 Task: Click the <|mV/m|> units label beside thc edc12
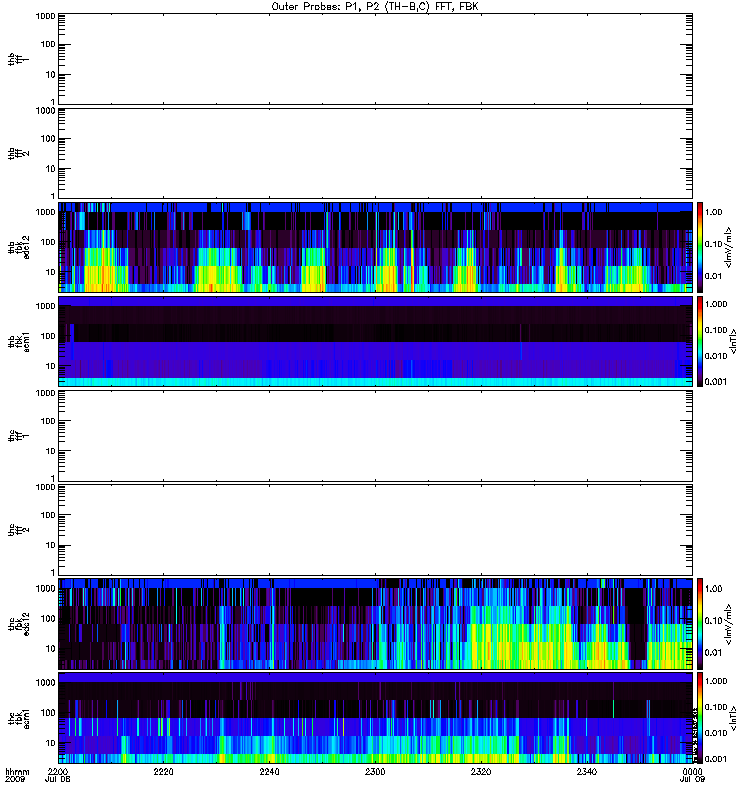[729, 624]
